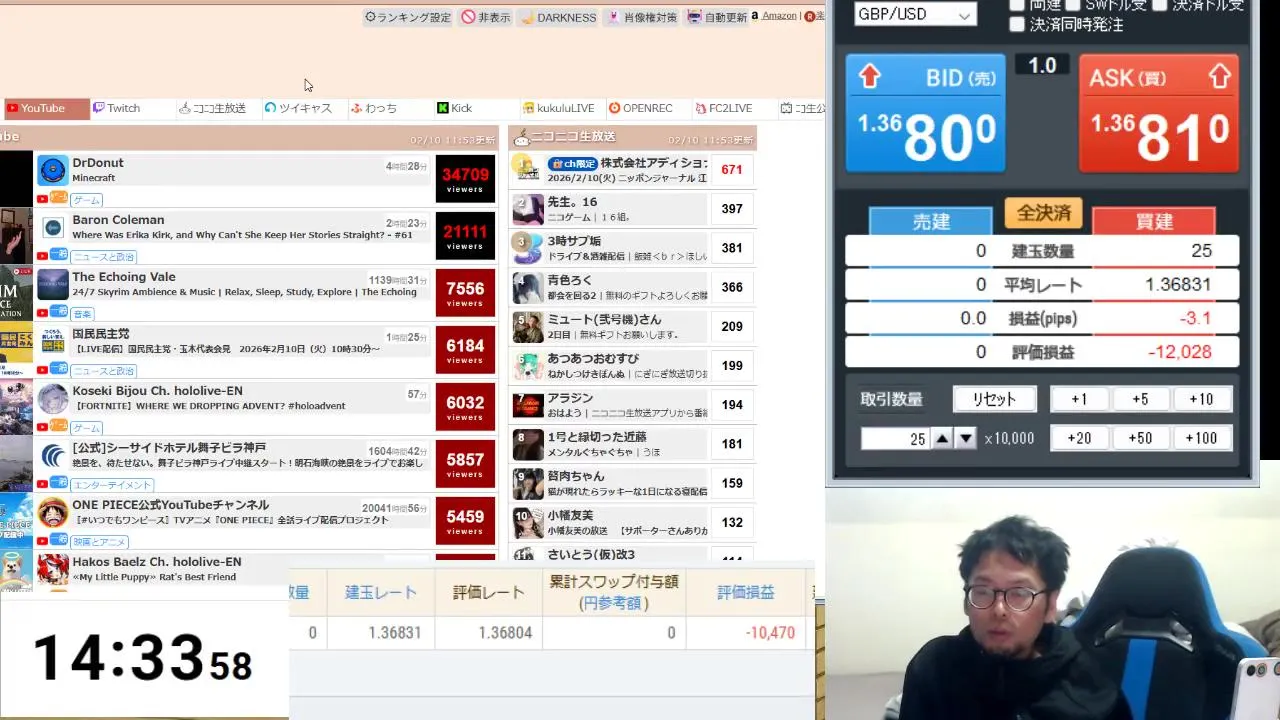Open ミュート(弐号機)さん avatar
Image resolution: width=1280 pixels, height=720 pixels.
527,326
